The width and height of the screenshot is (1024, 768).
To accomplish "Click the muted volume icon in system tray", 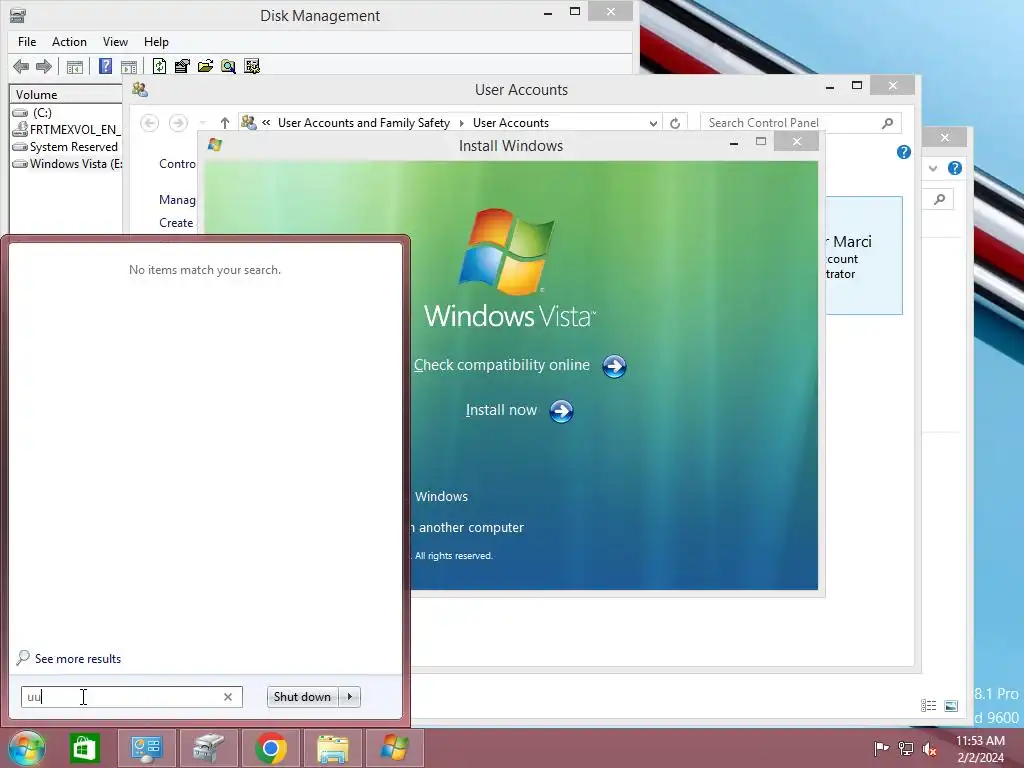I will click(x=929, y=748).
